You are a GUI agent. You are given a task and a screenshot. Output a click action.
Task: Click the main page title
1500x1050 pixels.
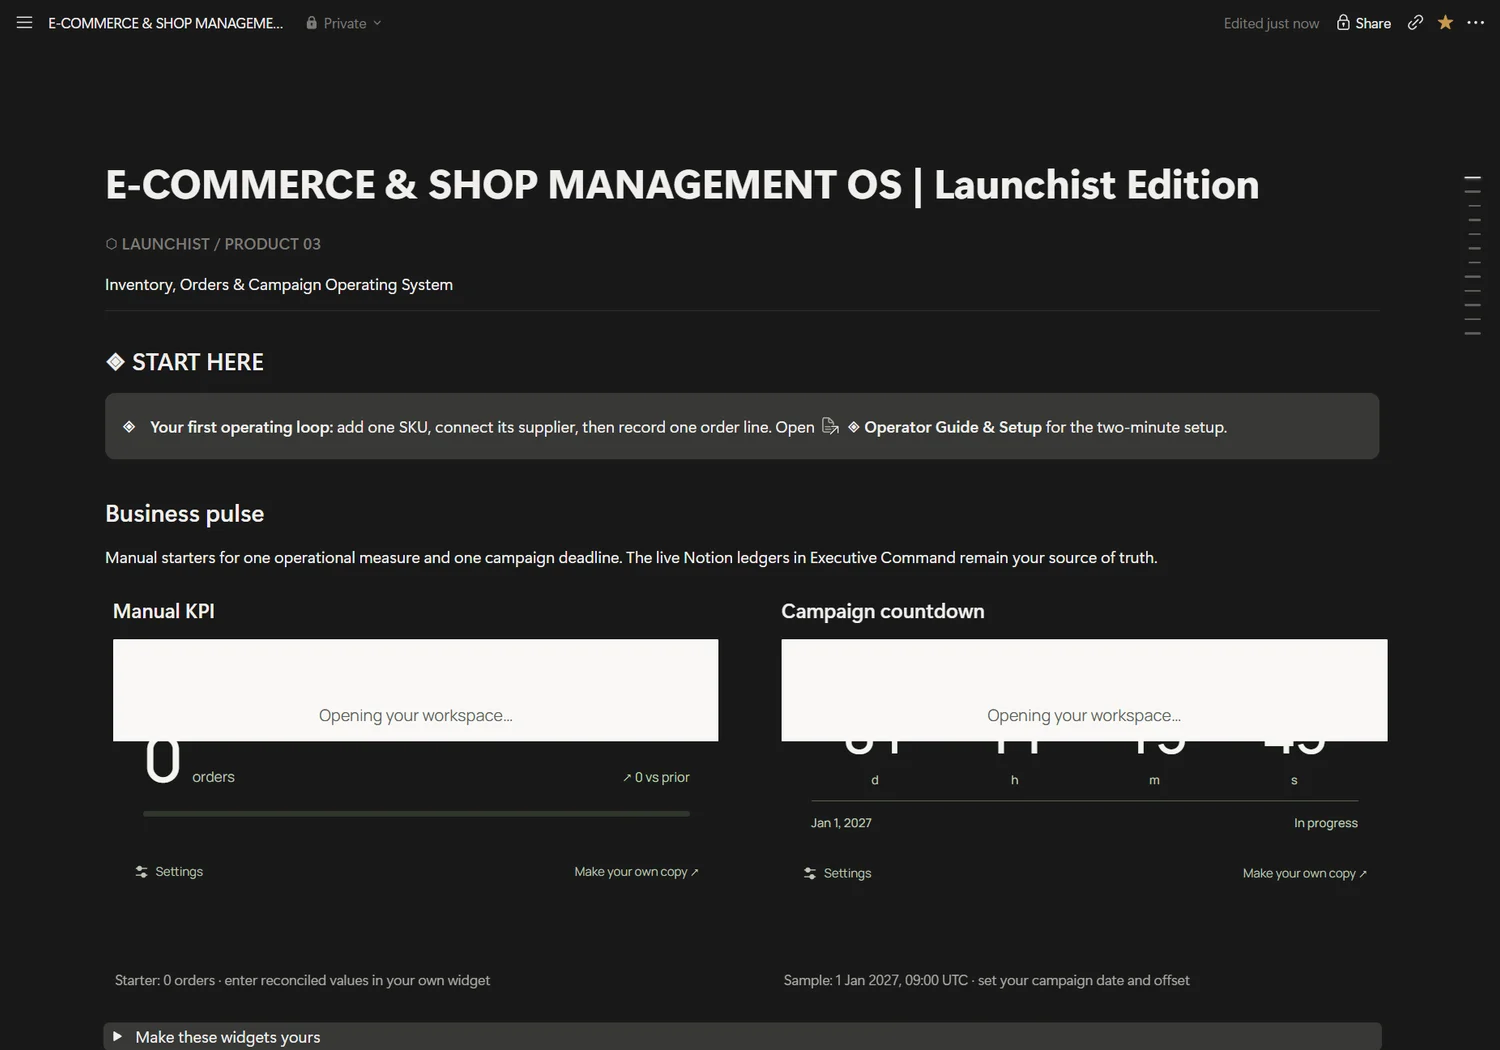pyautogui.click(x=682, y=185)
